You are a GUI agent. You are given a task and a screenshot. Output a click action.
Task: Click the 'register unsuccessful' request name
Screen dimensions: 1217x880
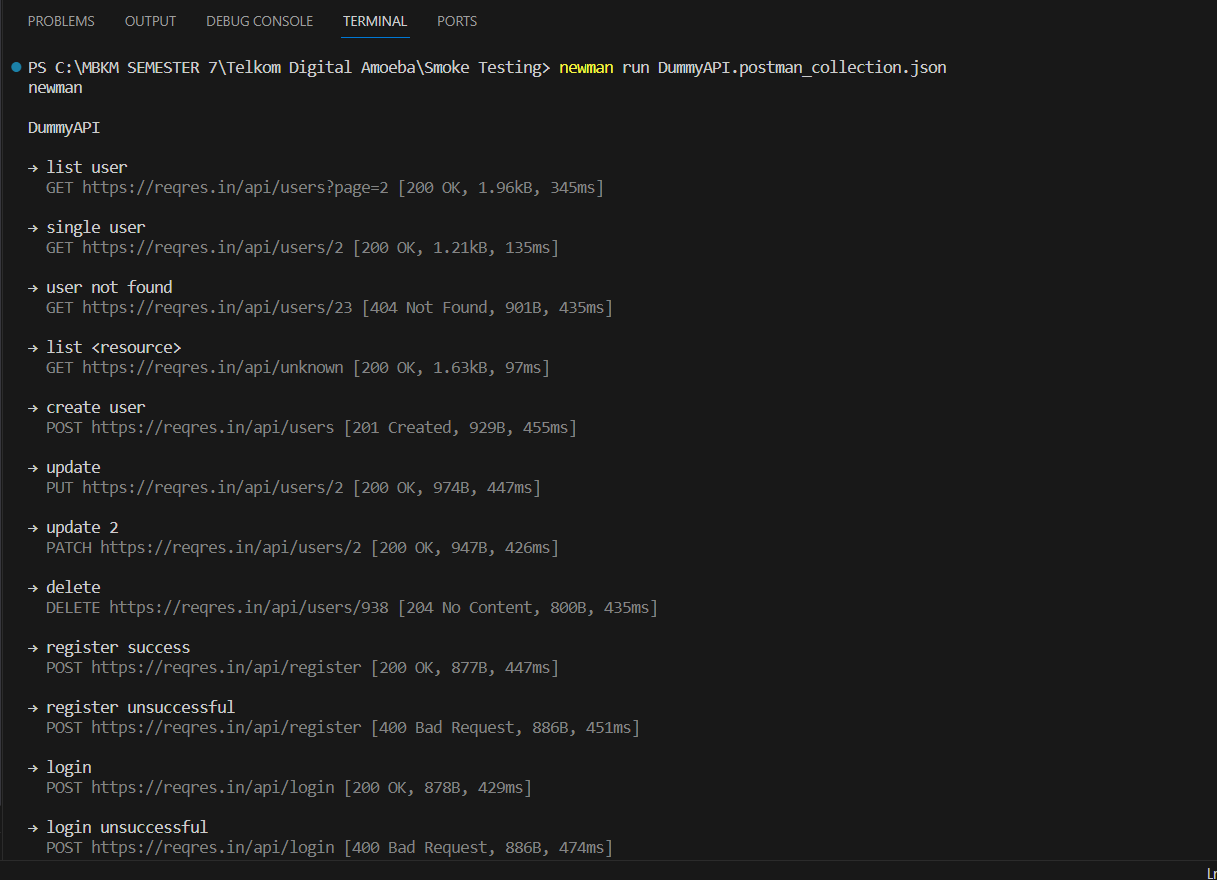pos(141,707)
